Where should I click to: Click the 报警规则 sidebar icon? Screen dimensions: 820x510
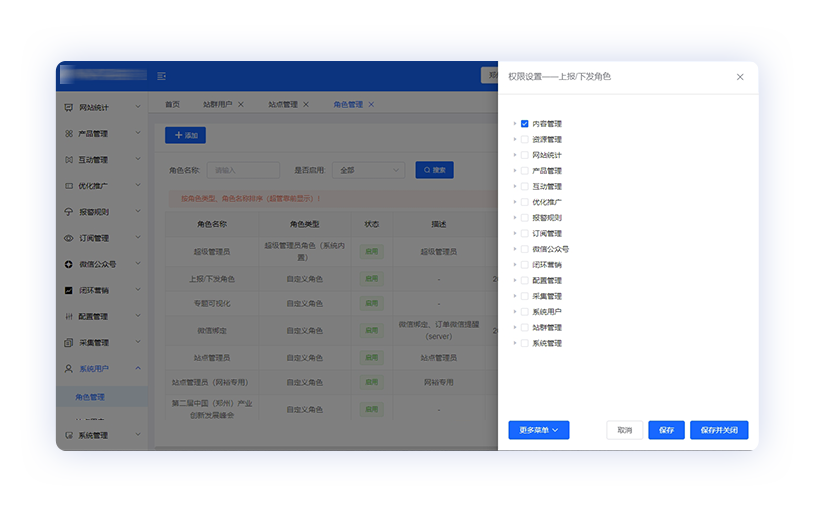pyautogui.click(x=69, y=212)
